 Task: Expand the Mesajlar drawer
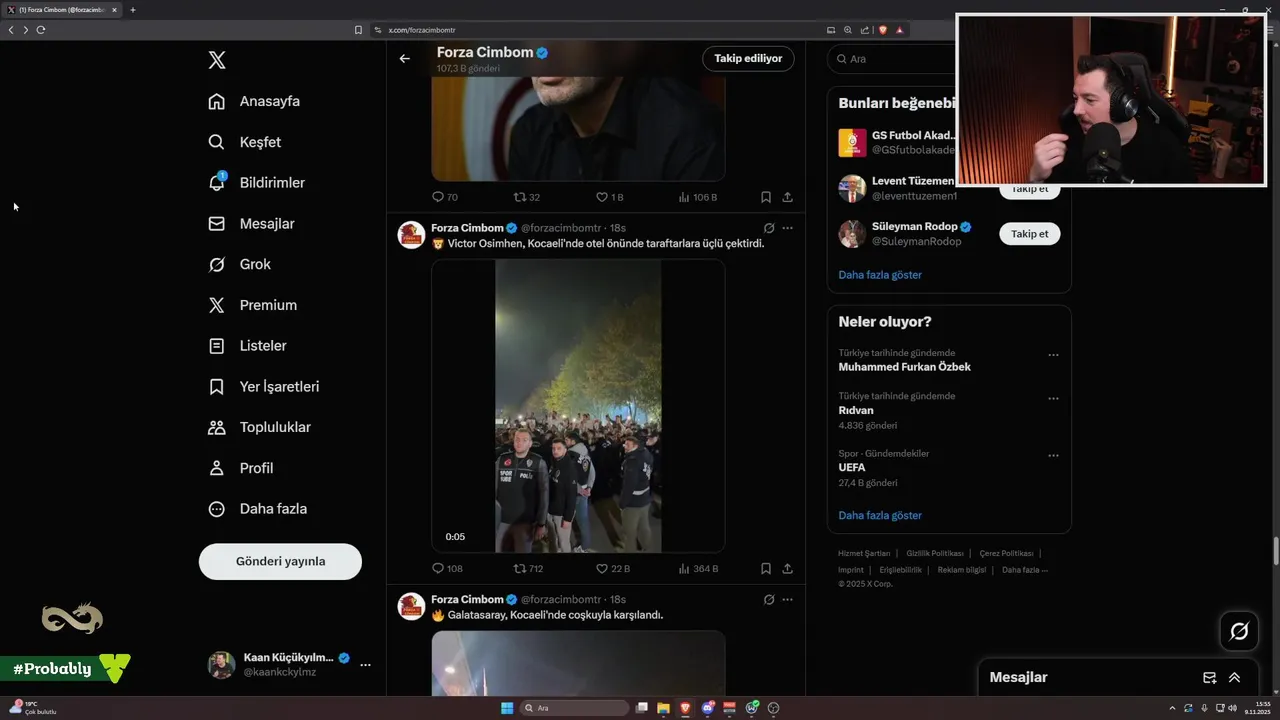1234,677
